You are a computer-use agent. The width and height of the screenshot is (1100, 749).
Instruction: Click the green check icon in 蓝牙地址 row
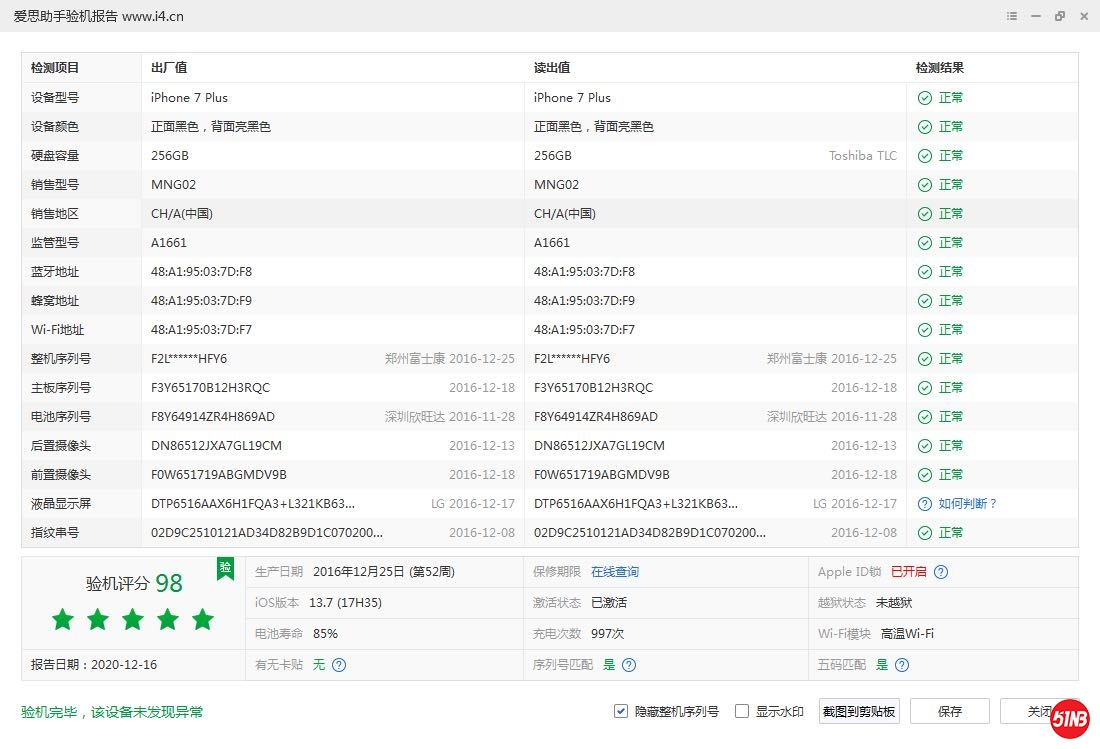[925, 272]
